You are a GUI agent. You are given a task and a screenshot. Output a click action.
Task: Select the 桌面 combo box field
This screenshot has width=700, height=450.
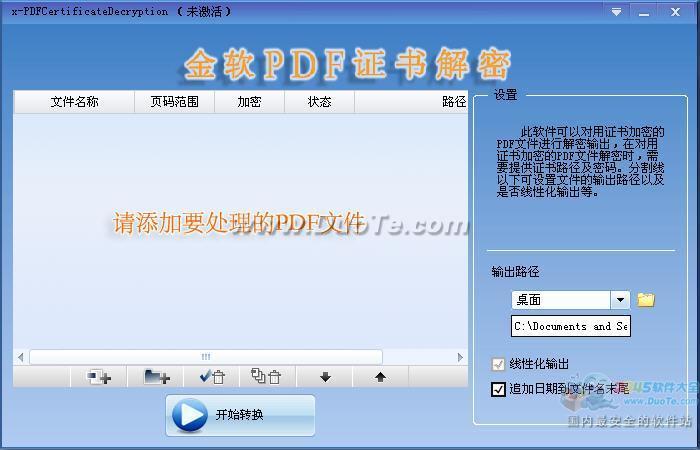click(560, 300)
